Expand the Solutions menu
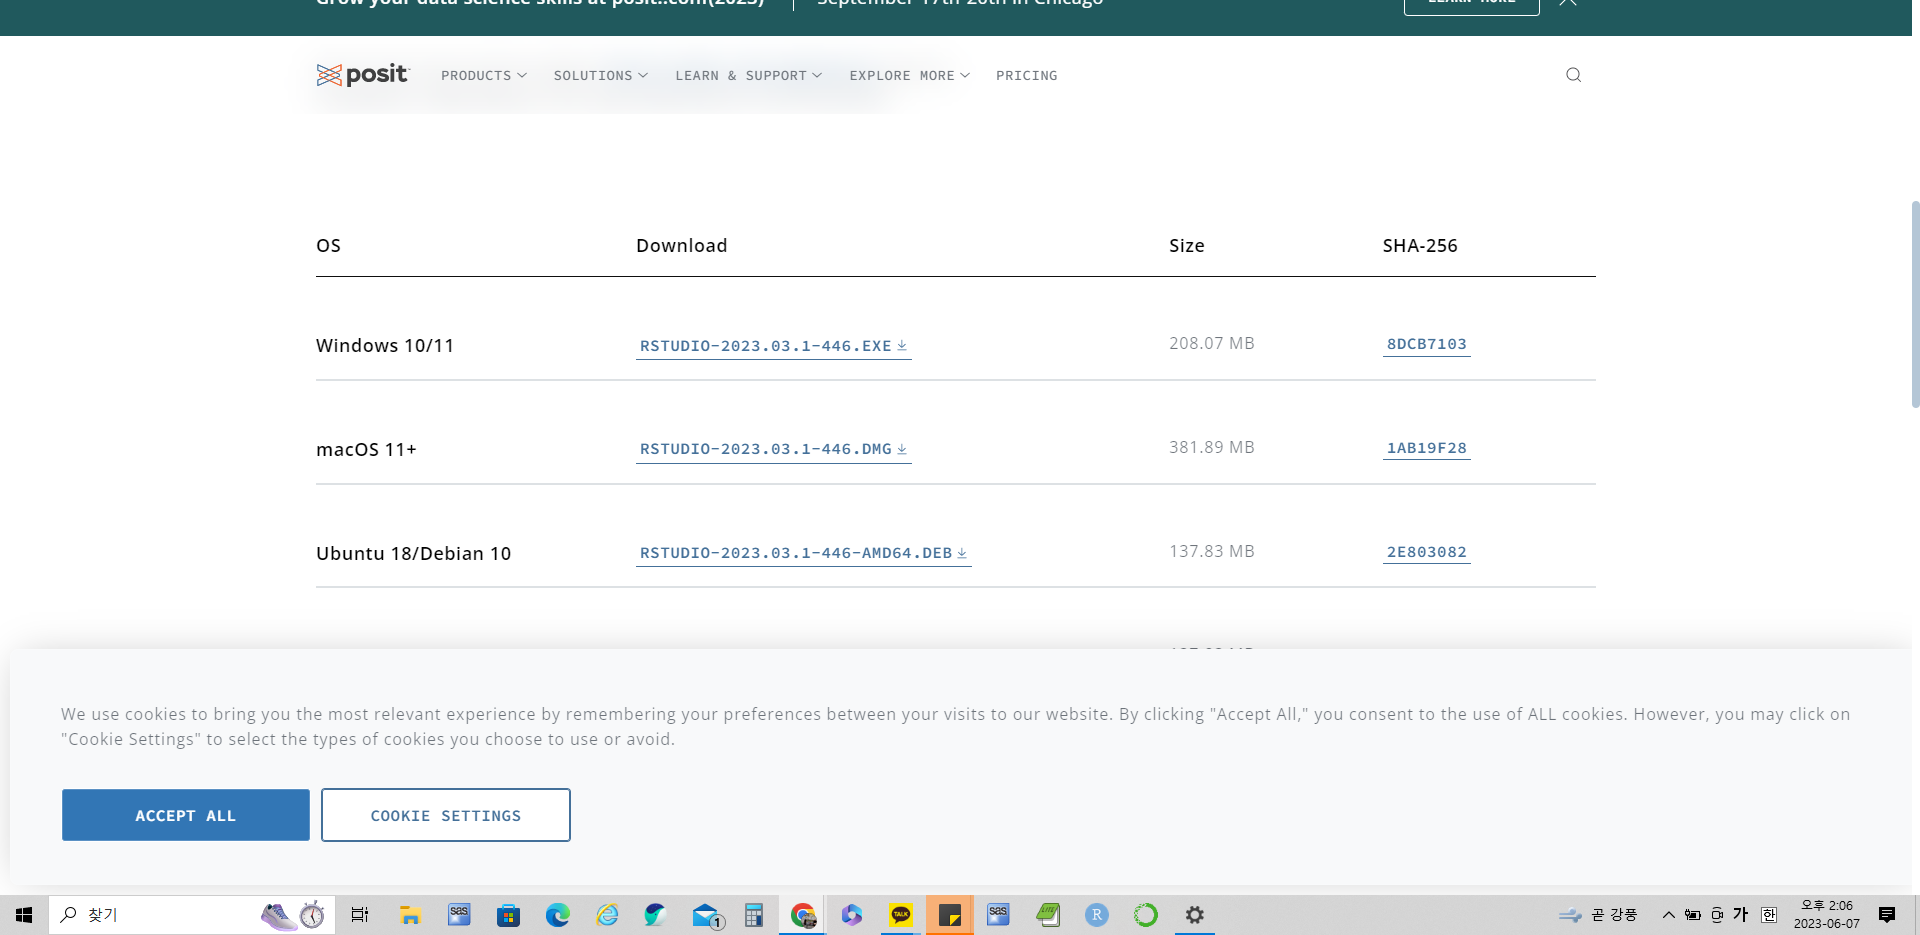The image size is (1920, 935). tap(601, 75)
